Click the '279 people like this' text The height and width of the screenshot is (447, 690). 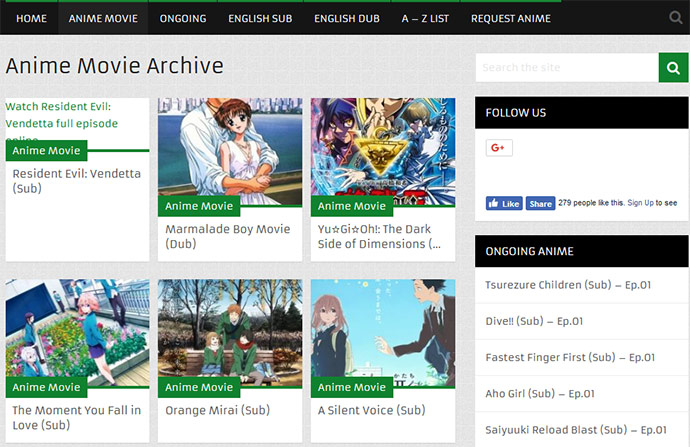[x=591, y=203]
